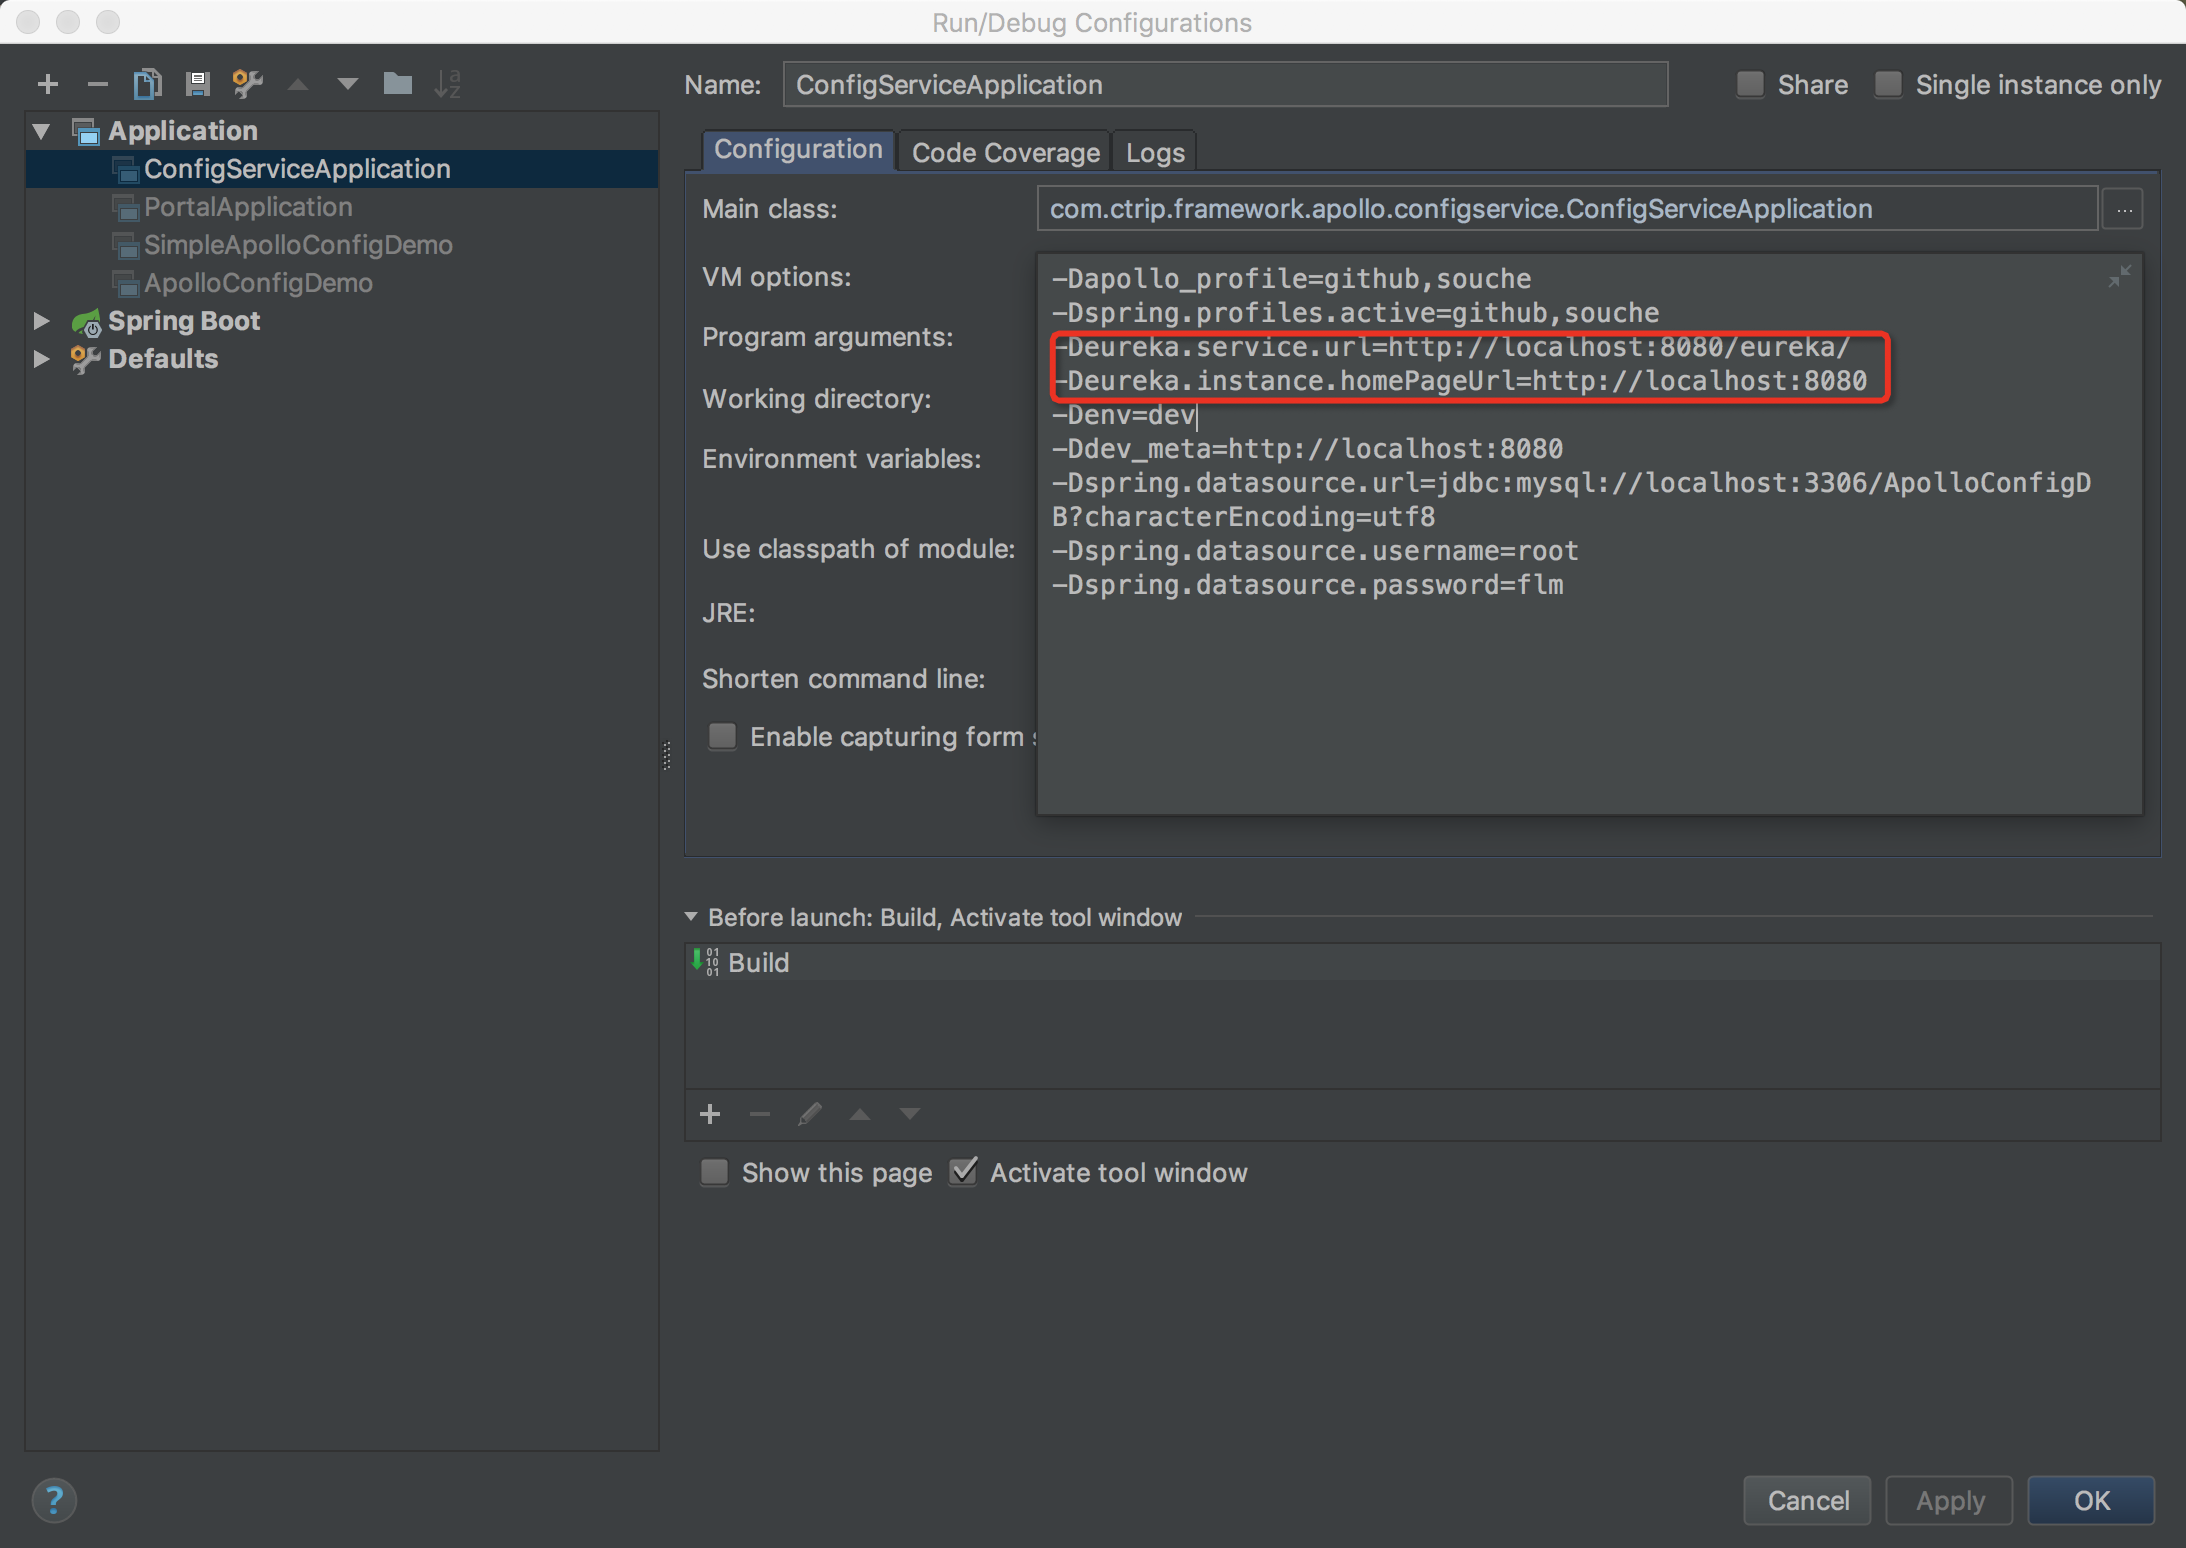Switch to the Code Coverage tab
Screen dimensions: 2186x1548
(1004, 152)
